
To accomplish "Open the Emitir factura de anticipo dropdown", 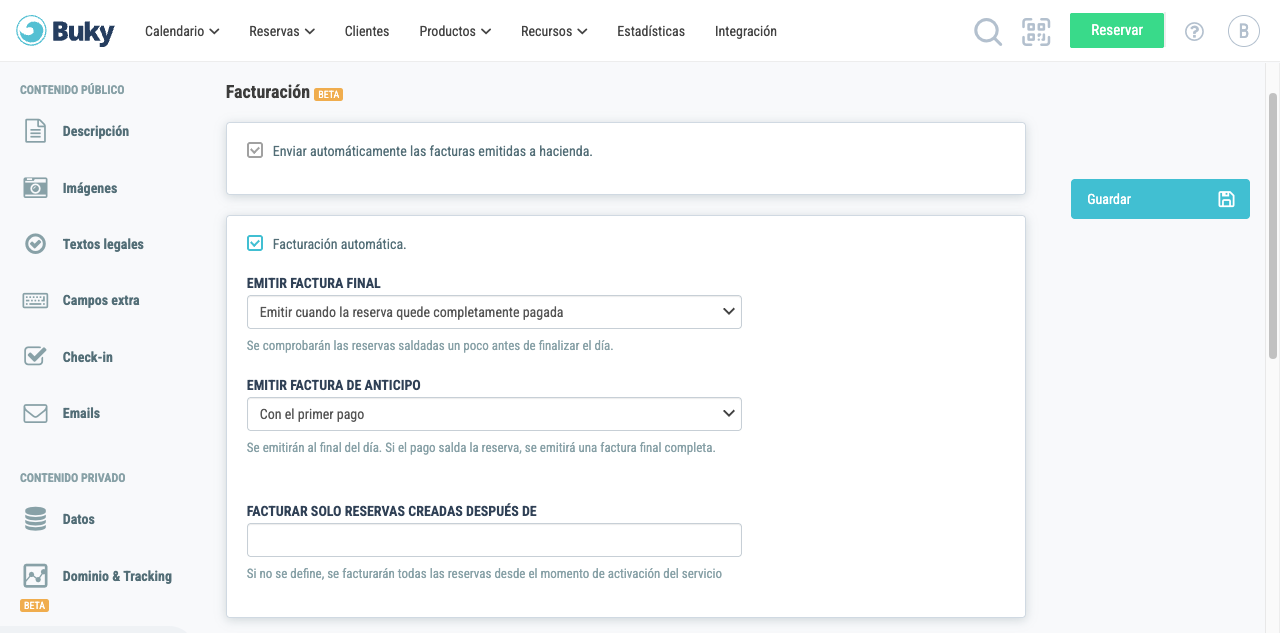I will (x=494, y=414).
